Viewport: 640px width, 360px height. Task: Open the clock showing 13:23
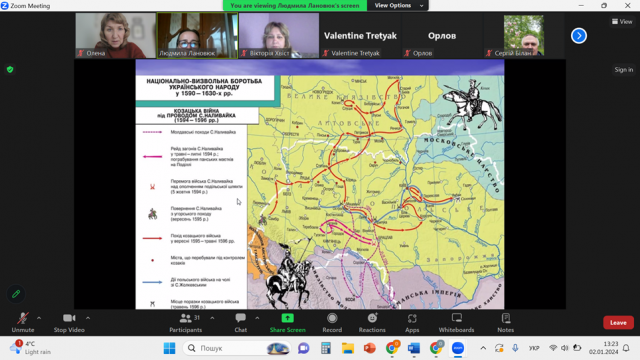click(603, 348)
